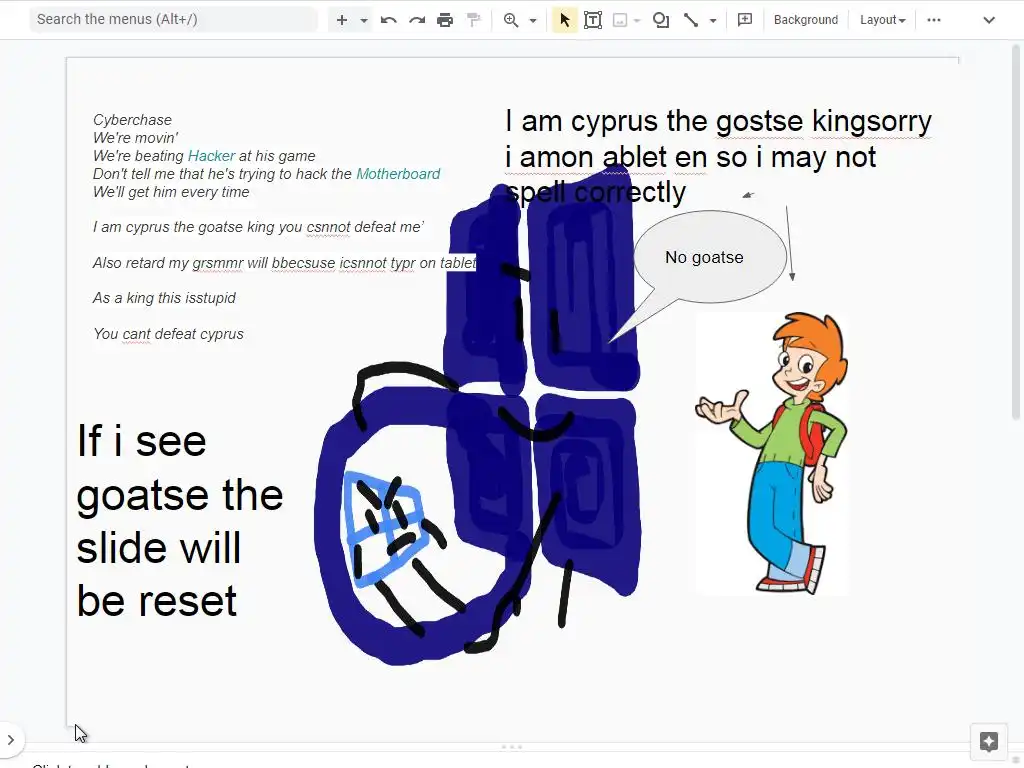This screenshot has height=768, width=1024.
Task: Add a new slide with plus icon
Action: click(x=342, y=20)
